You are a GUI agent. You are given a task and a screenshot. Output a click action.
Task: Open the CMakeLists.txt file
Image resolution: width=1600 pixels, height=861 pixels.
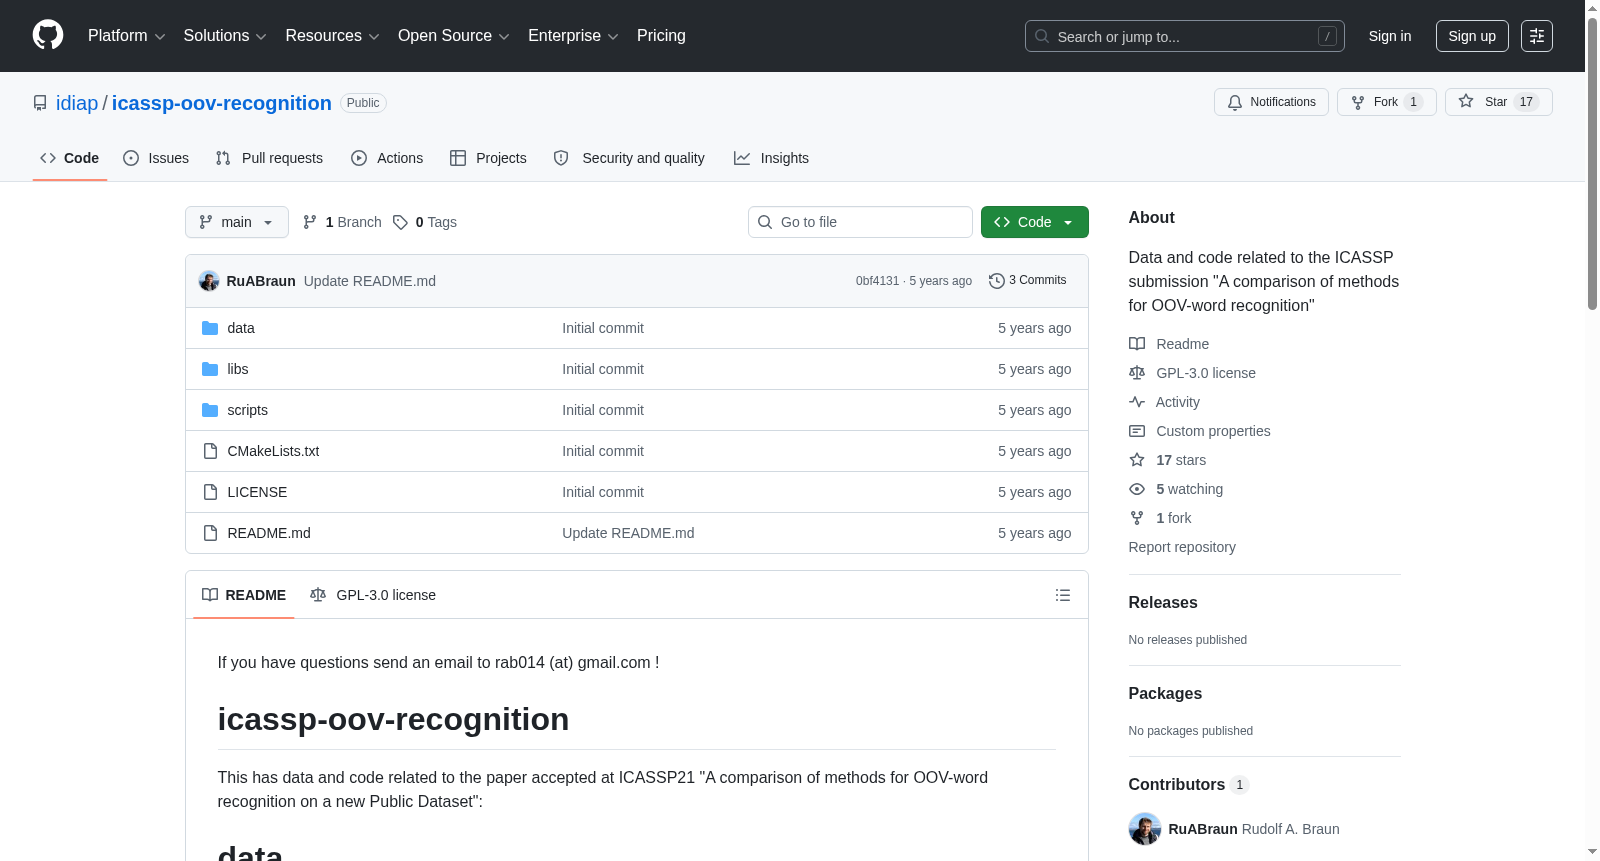273,451
